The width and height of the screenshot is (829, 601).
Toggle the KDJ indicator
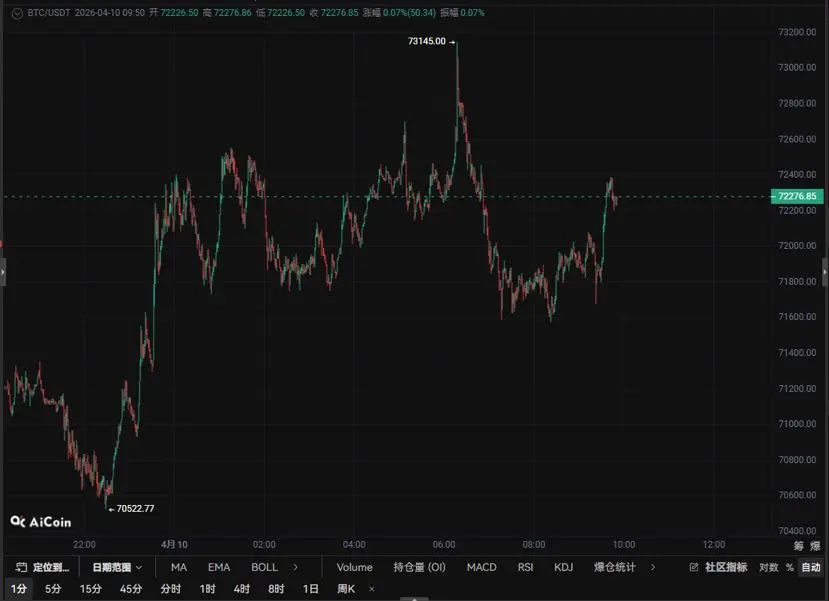point(564,567)
